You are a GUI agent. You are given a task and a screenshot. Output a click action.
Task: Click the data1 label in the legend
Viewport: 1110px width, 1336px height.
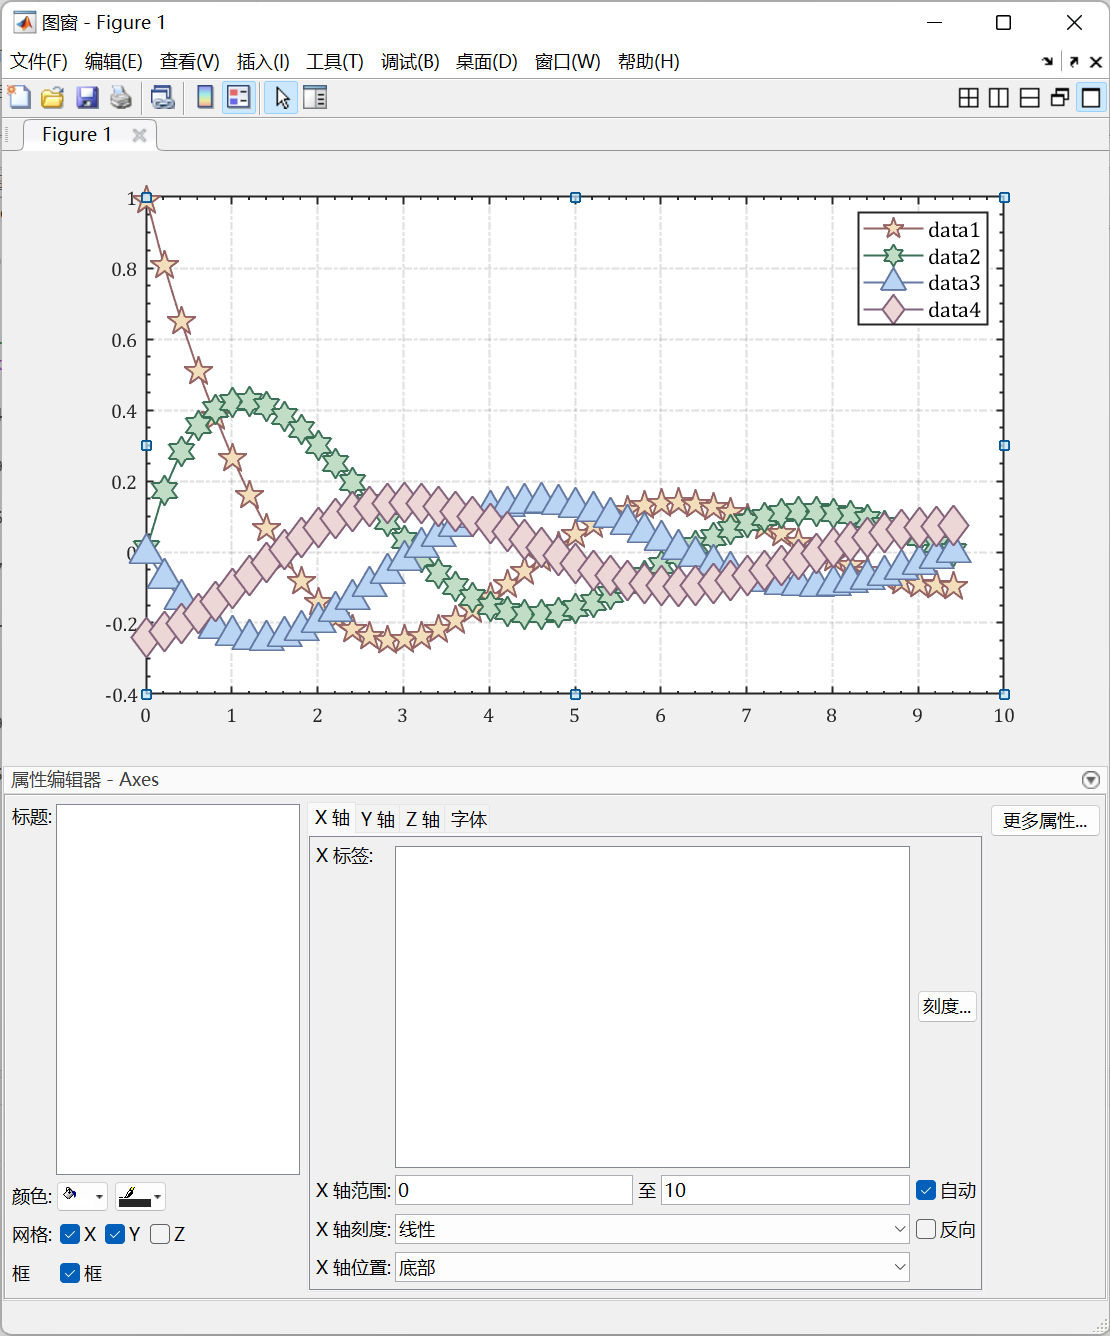(x=954, y=230)
